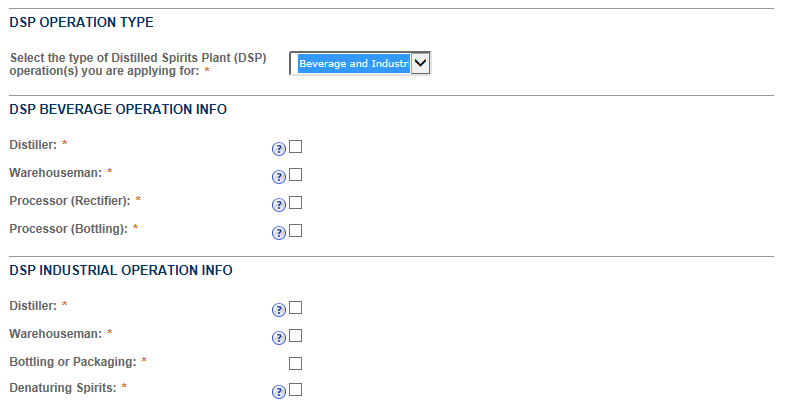Enable the beverage operation Warehouseman checkbox
The width and height of the screenshot is (786, 409).
coord(295,175)
